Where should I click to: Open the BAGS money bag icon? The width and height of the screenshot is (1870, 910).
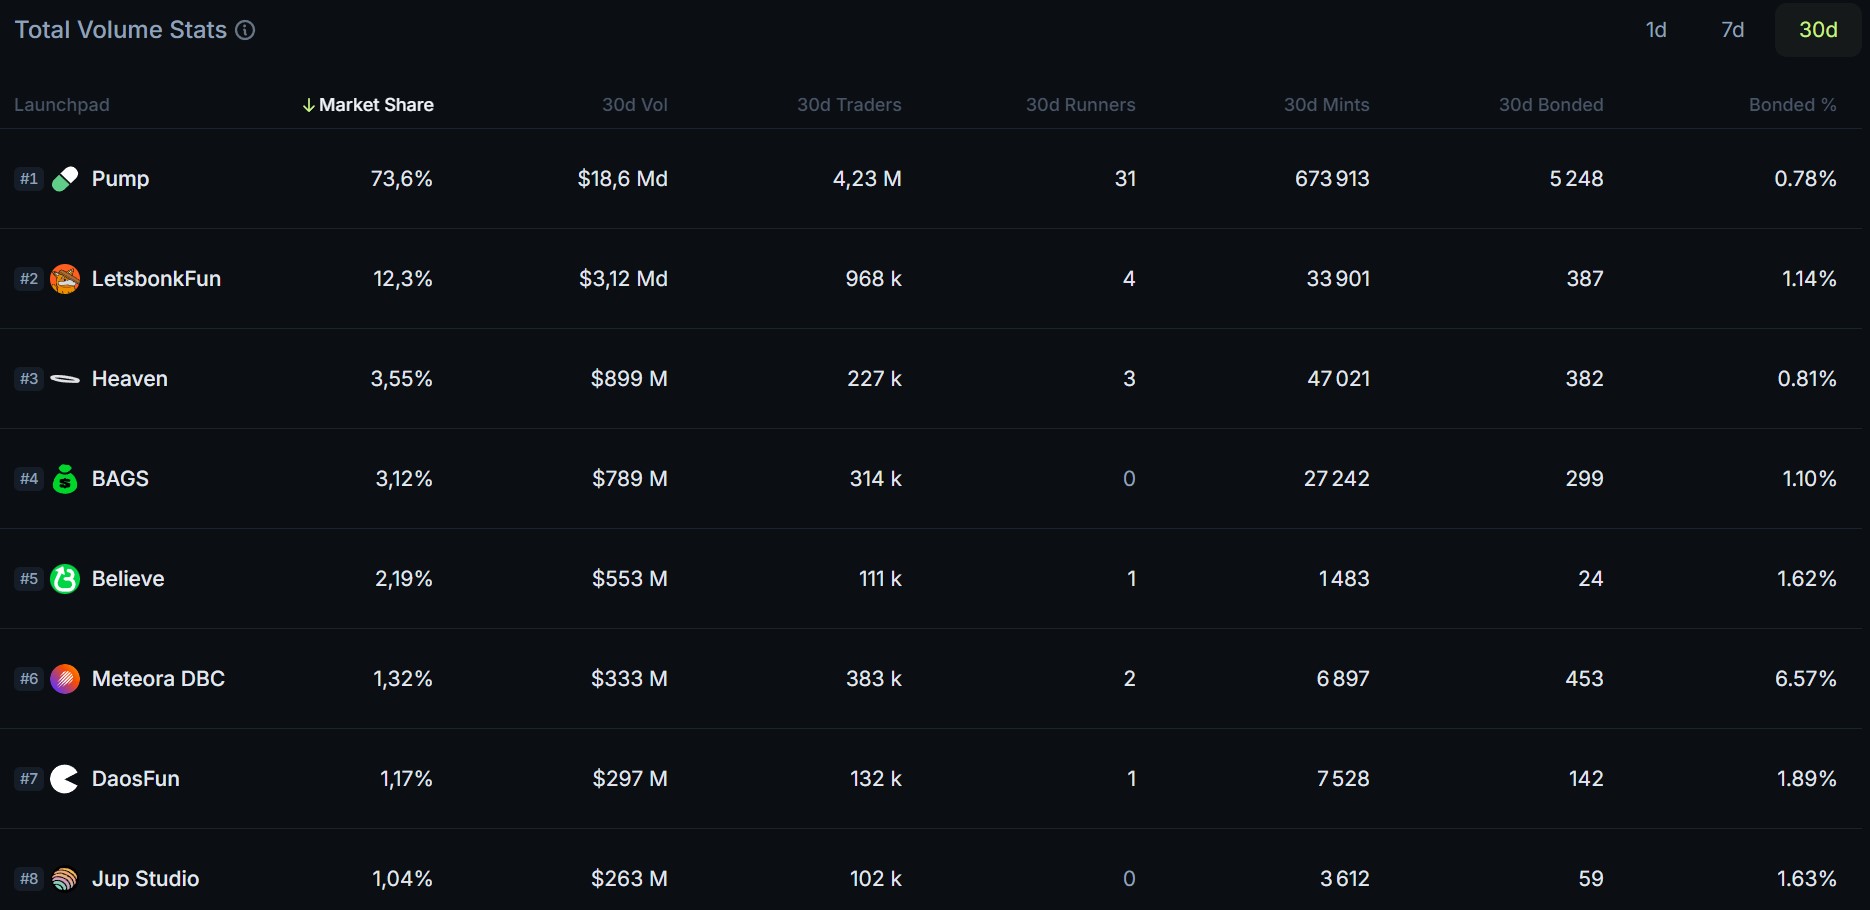point(64,478)
